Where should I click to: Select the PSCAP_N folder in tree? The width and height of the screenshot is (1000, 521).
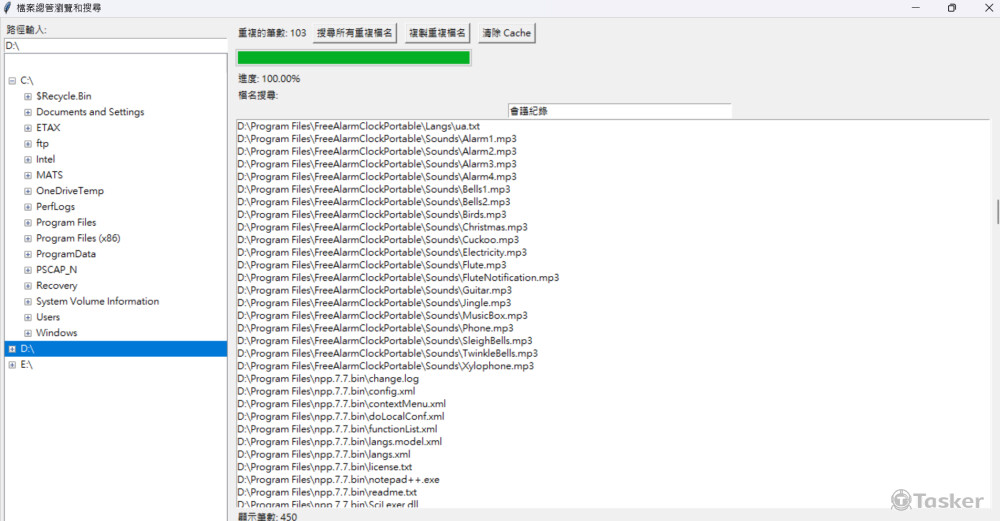(x=56, y=270)
